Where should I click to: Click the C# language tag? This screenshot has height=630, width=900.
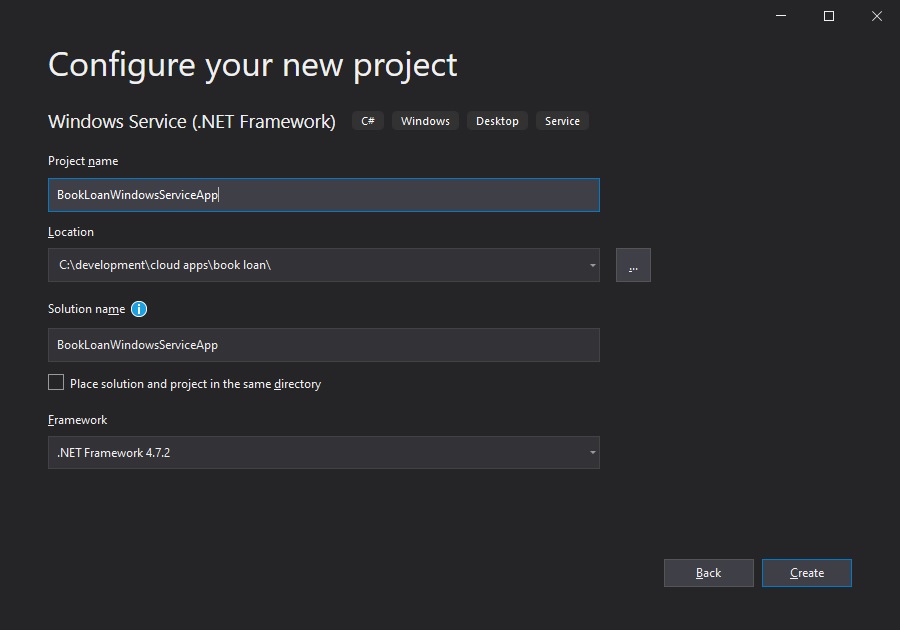368,121
